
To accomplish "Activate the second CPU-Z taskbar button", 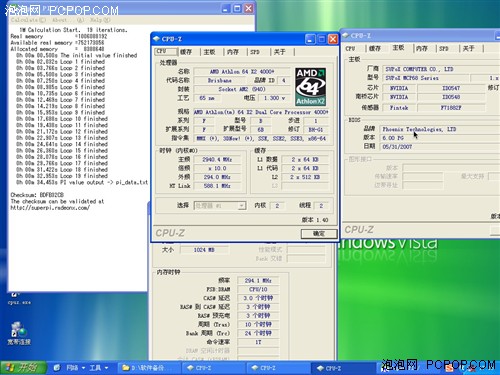I will pos(277,368).
